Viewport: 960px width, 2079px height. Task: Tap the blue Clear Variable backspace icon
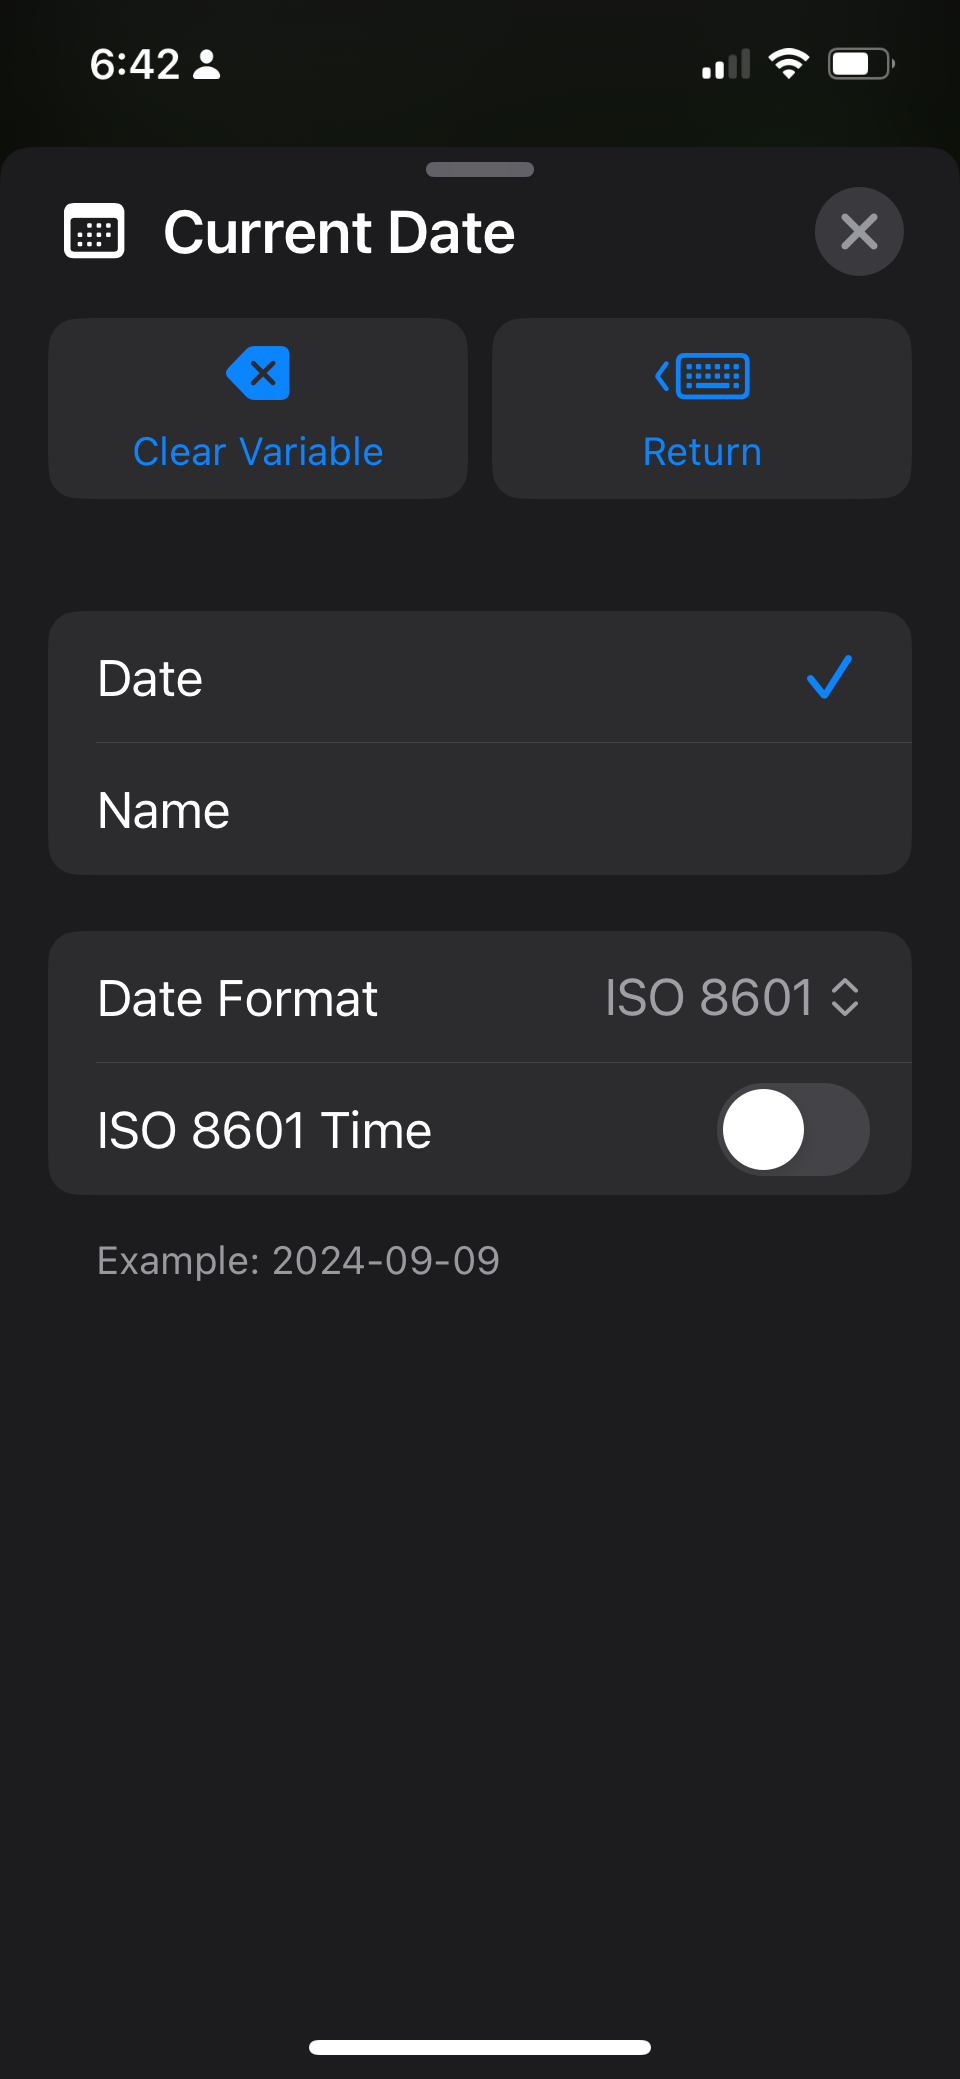coord(259,374)
